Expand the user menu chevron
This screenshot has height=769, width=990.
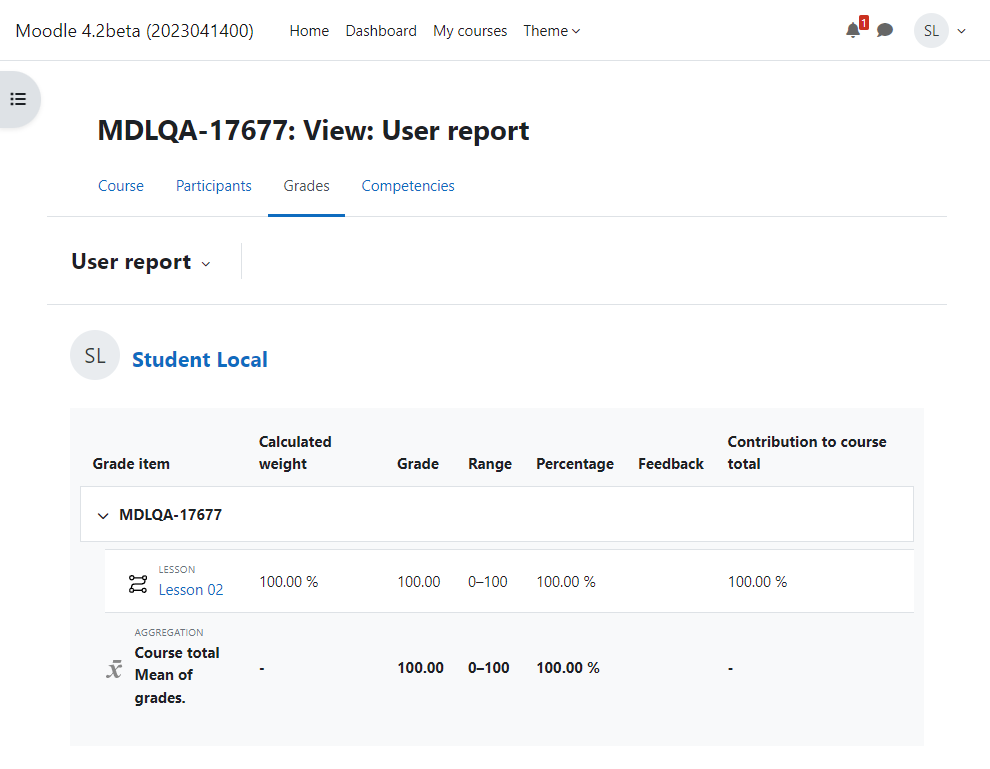(962, 31)
